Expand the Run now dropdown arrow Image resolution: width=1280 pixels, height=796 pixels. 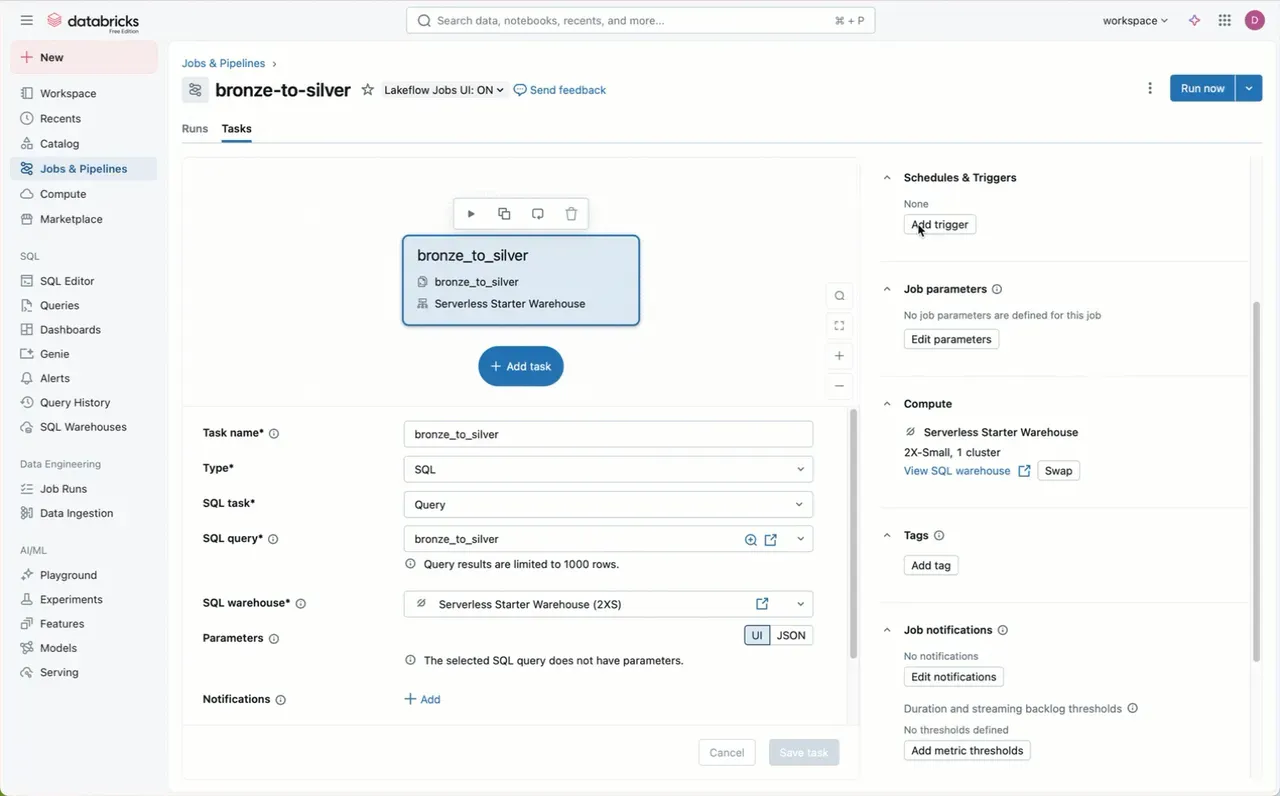1248,88
